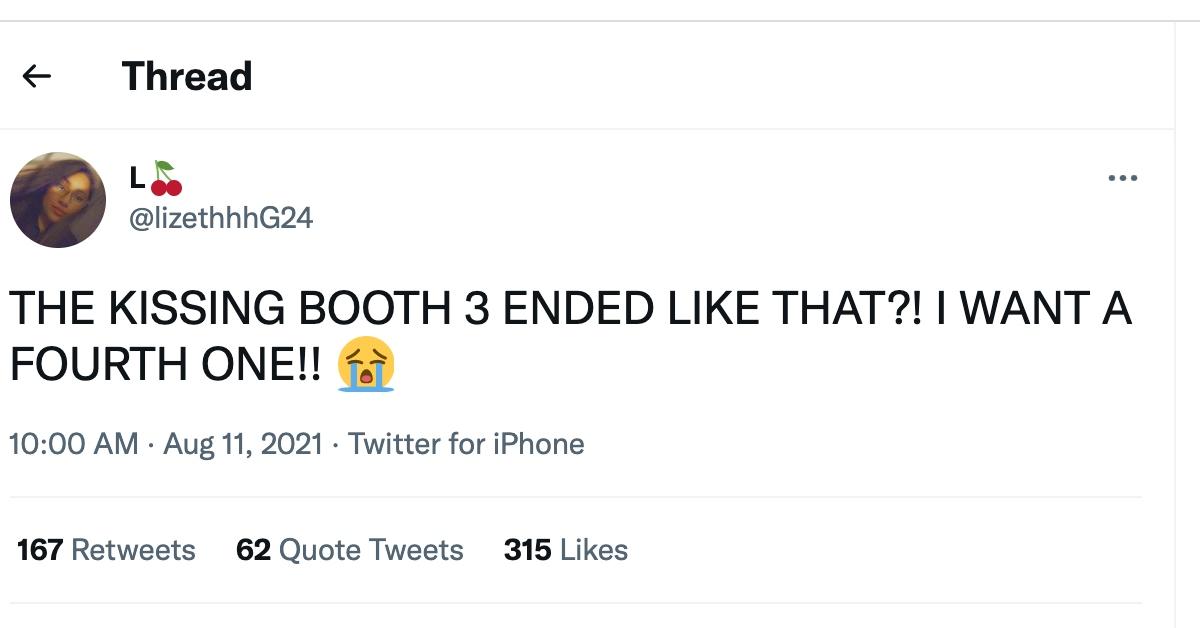This screenshot has height=628, width=1200.
Task: Click the tweet text about Kissing Booth 3
Action: click(500, 308)
